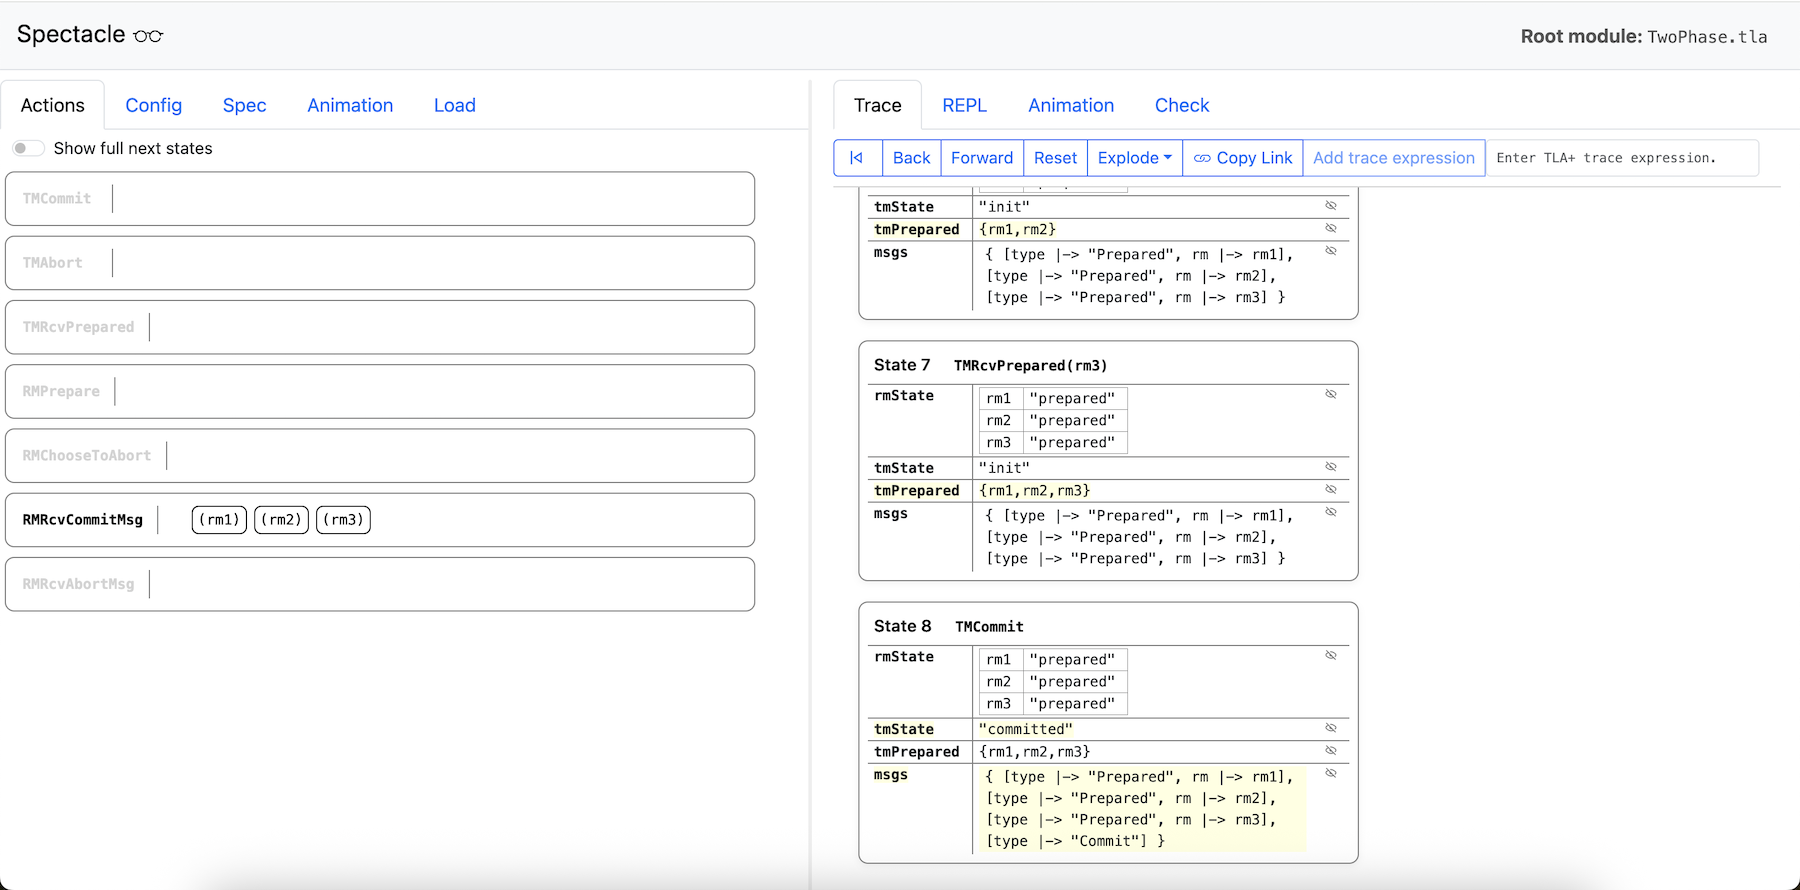Open the Check tab
This screenshot has height=890, width=1800.
[x=1181, y=105]
